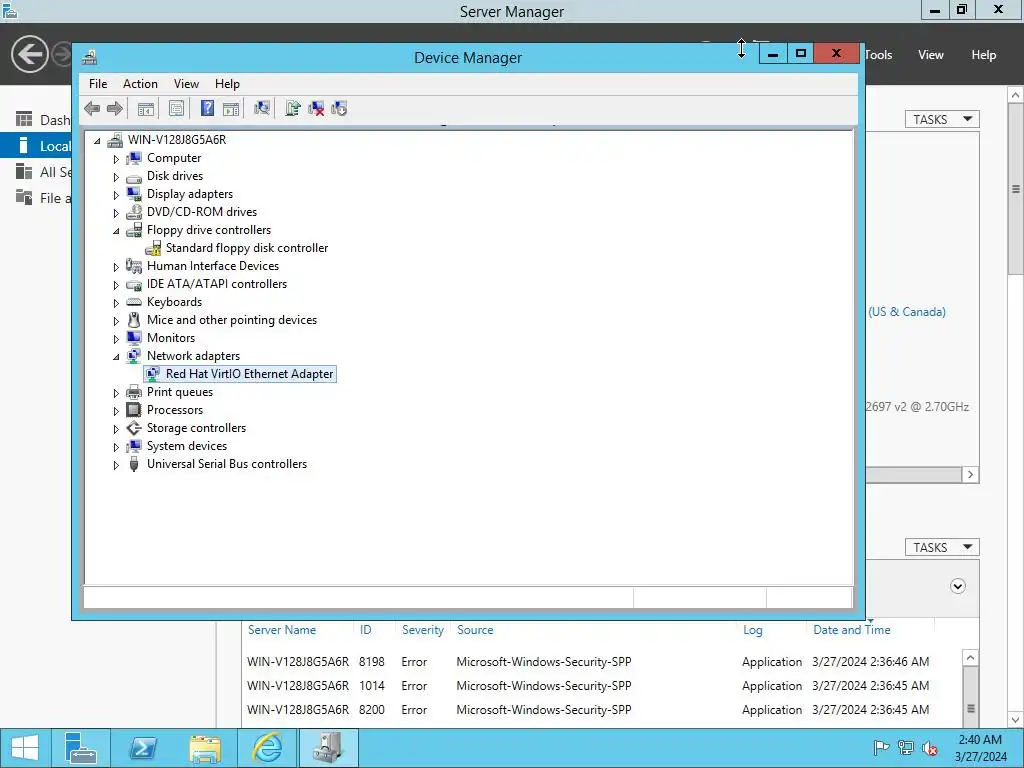The height and width of the screenshot is (768, 1024).
Task: Sort events by ID column header
Action: (x=366, y=630)
